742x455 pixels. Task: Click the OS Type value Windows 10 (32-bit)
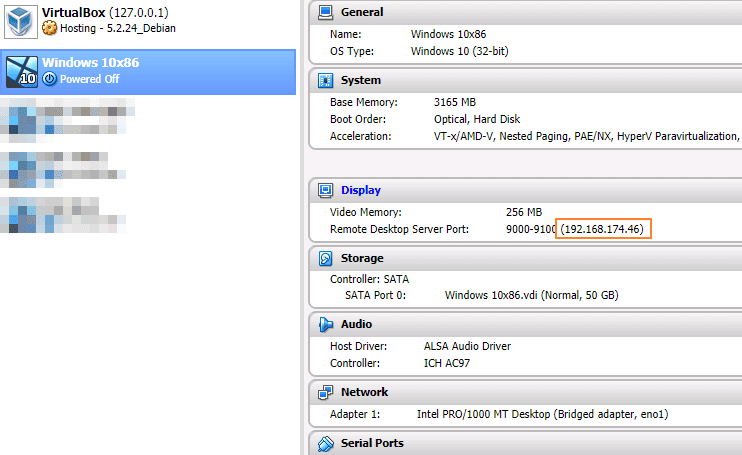[x=459, y=51]
